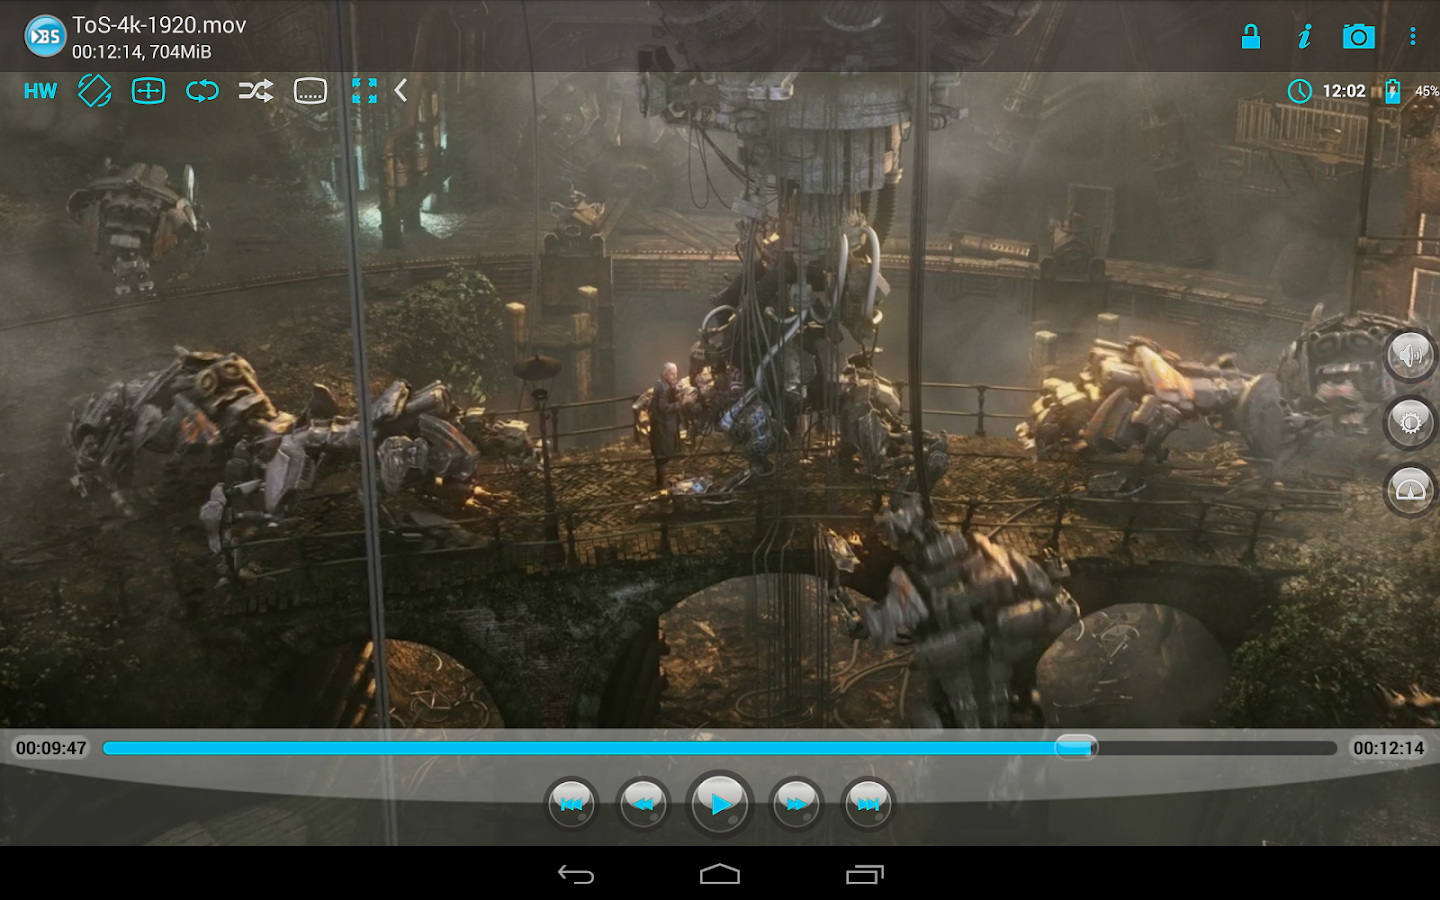Lock the player screen controls
The image size is (1440, 900).
(x=1250, y=37)
